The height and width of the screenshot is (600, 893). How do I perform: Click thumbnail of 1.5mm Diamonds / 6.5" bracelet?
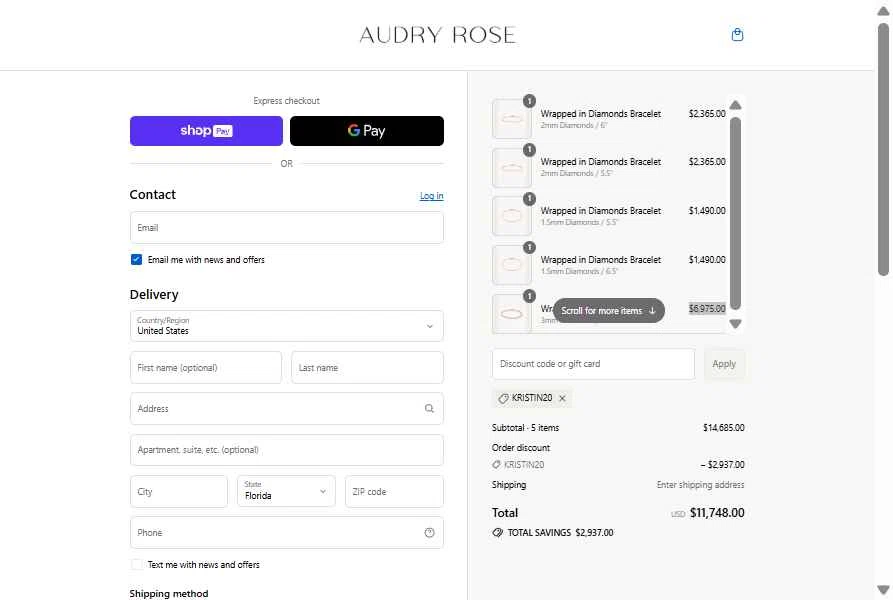(x=511, y=265)
